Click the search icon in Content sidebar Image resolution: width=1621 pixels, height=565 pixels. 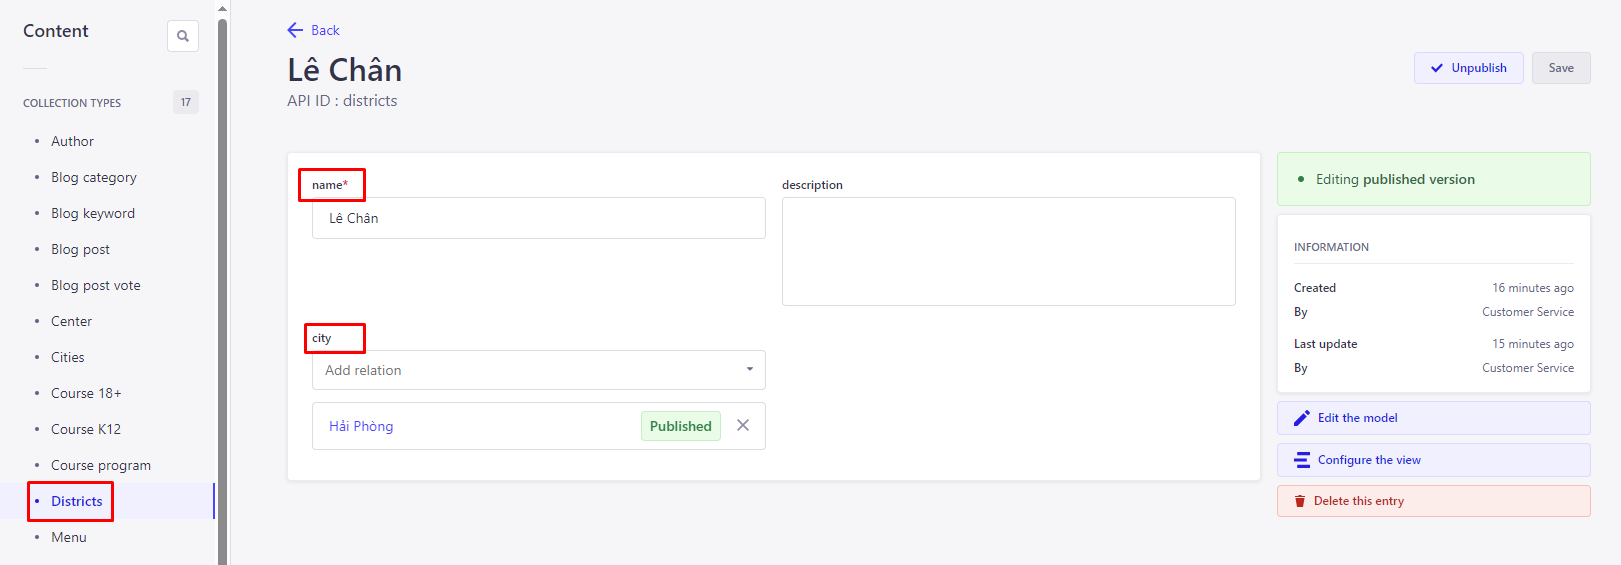pos(183,36)
